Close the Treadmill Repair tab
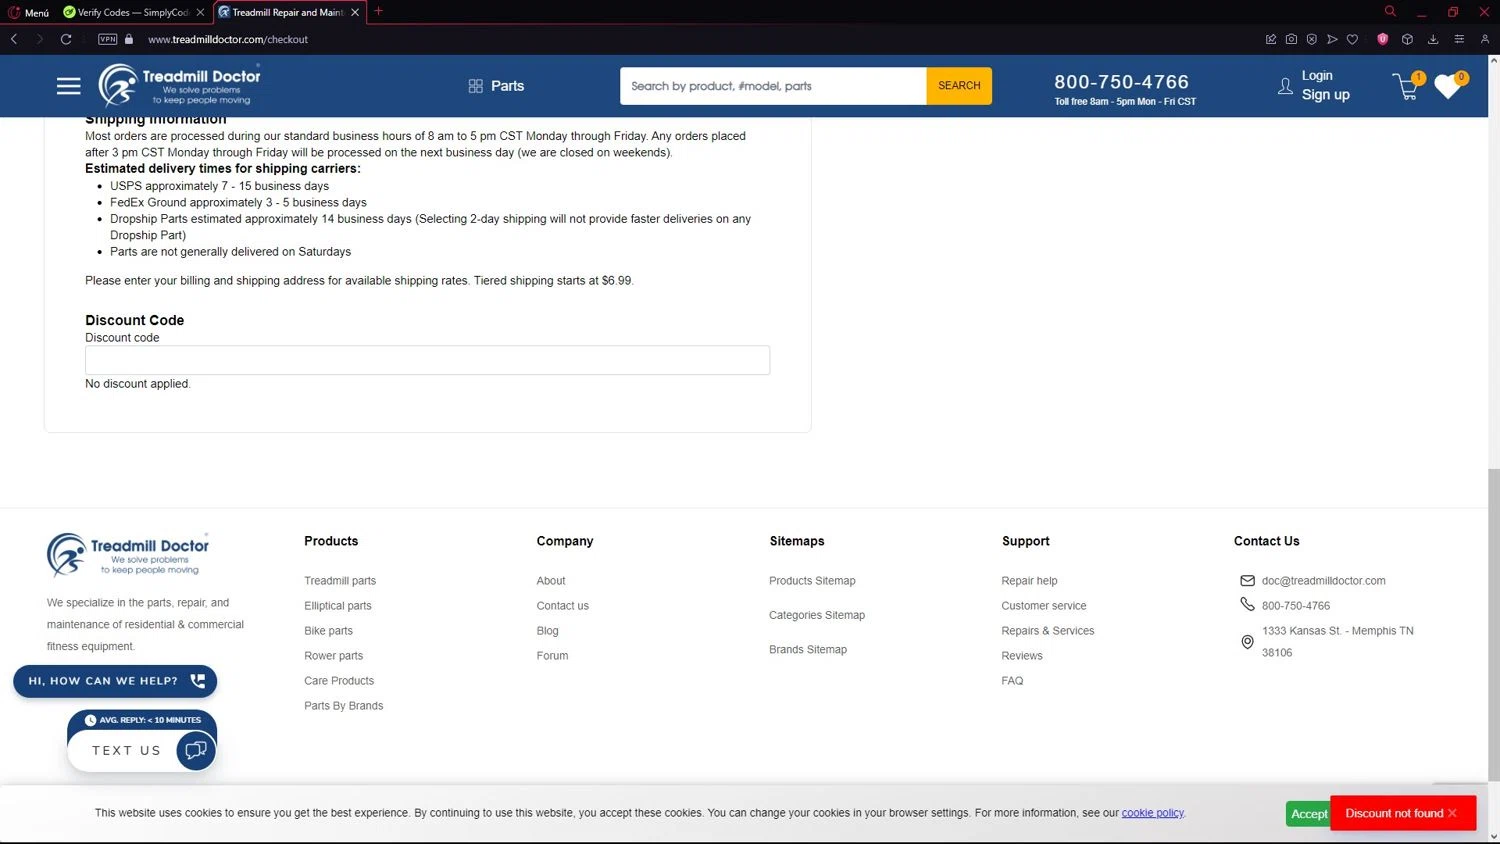 355,12
